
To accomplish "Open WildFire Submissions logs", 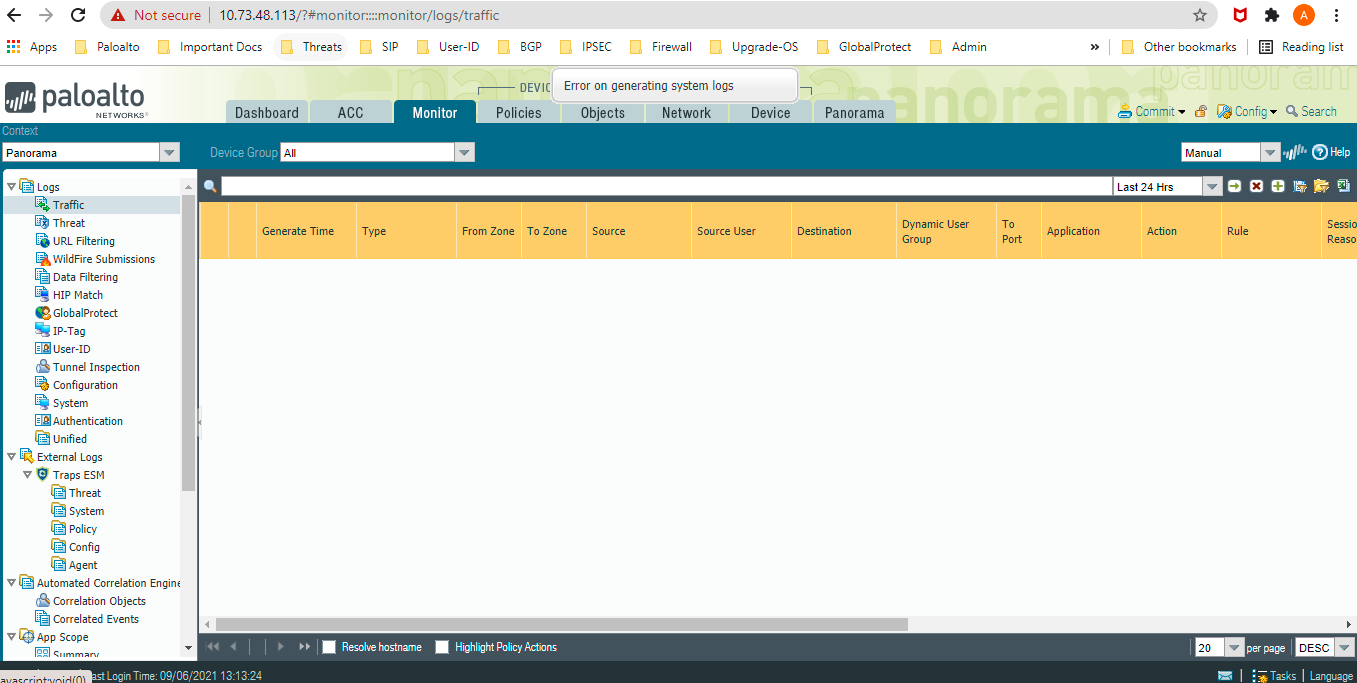I will 104,258.
